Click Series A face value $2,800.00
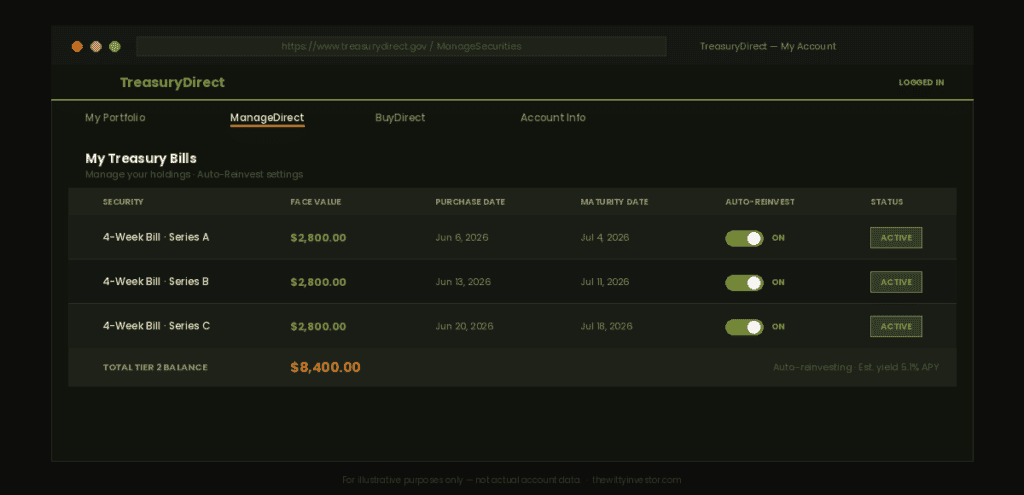This screenshot has height=495, width=1024. pos(318,238)
